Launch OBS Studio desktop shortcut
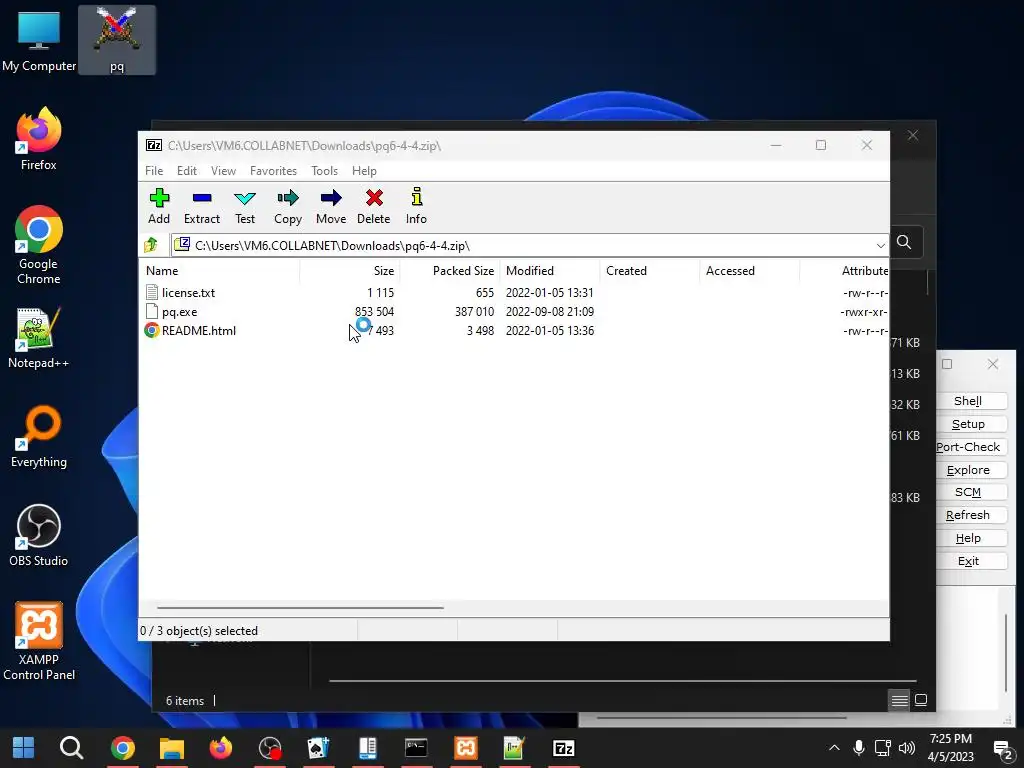Viewport: 1024px width, 768px height. click(39, 536)
